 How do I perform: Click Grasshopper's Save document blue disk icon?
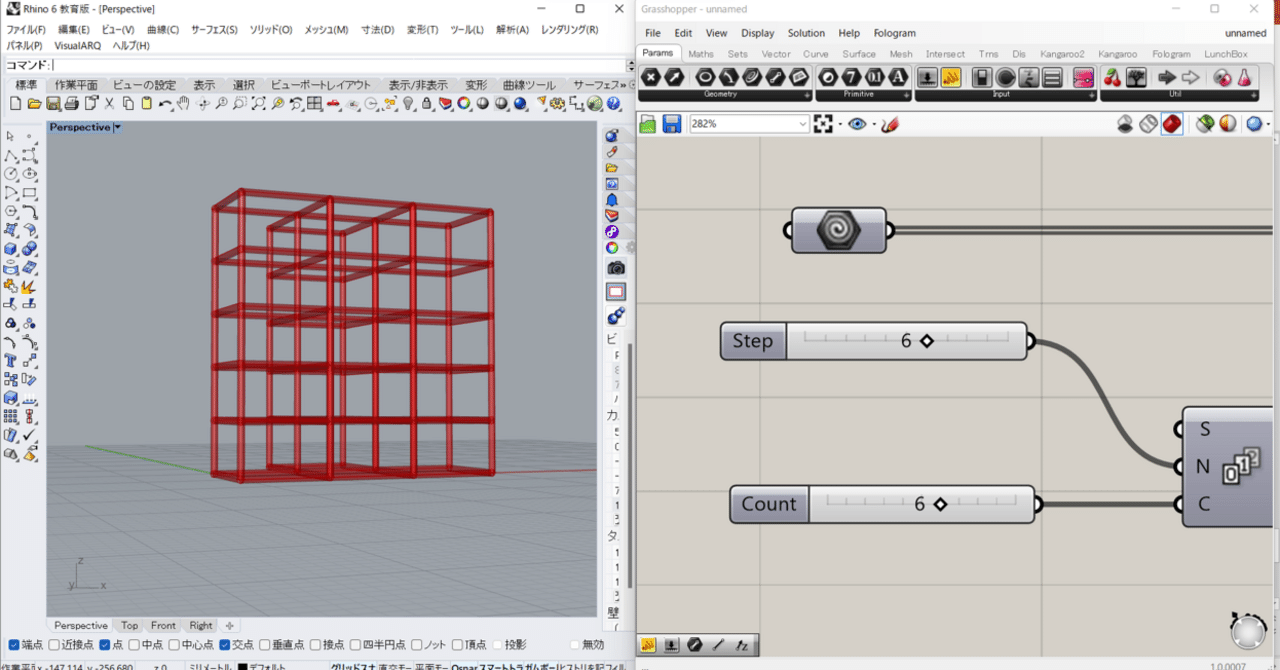tap(672, 124)
